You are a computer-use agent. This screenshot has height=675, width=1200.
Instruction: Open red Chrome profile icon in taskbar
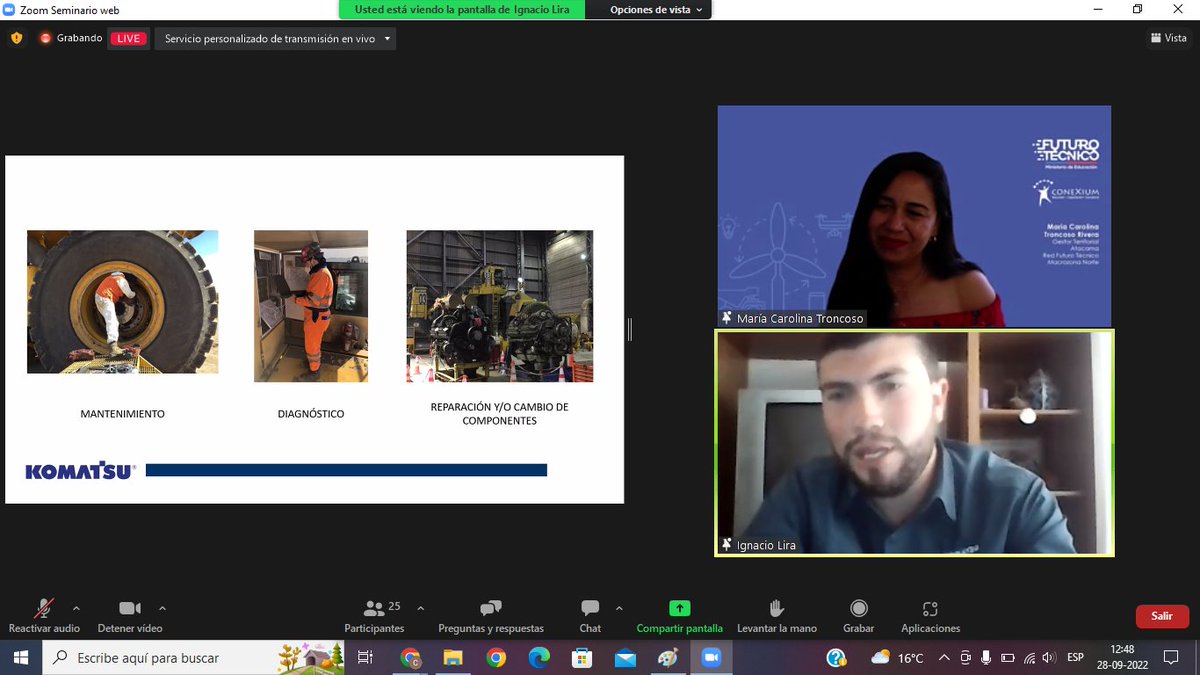pos(410,657)
